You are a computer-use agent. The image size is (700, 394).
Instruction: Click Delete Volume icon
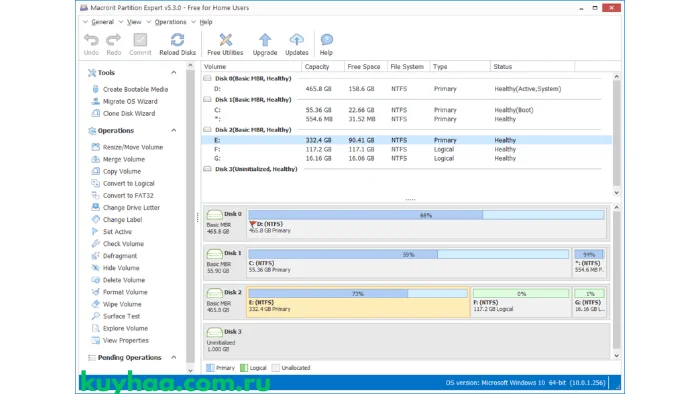tap(95, 280)
